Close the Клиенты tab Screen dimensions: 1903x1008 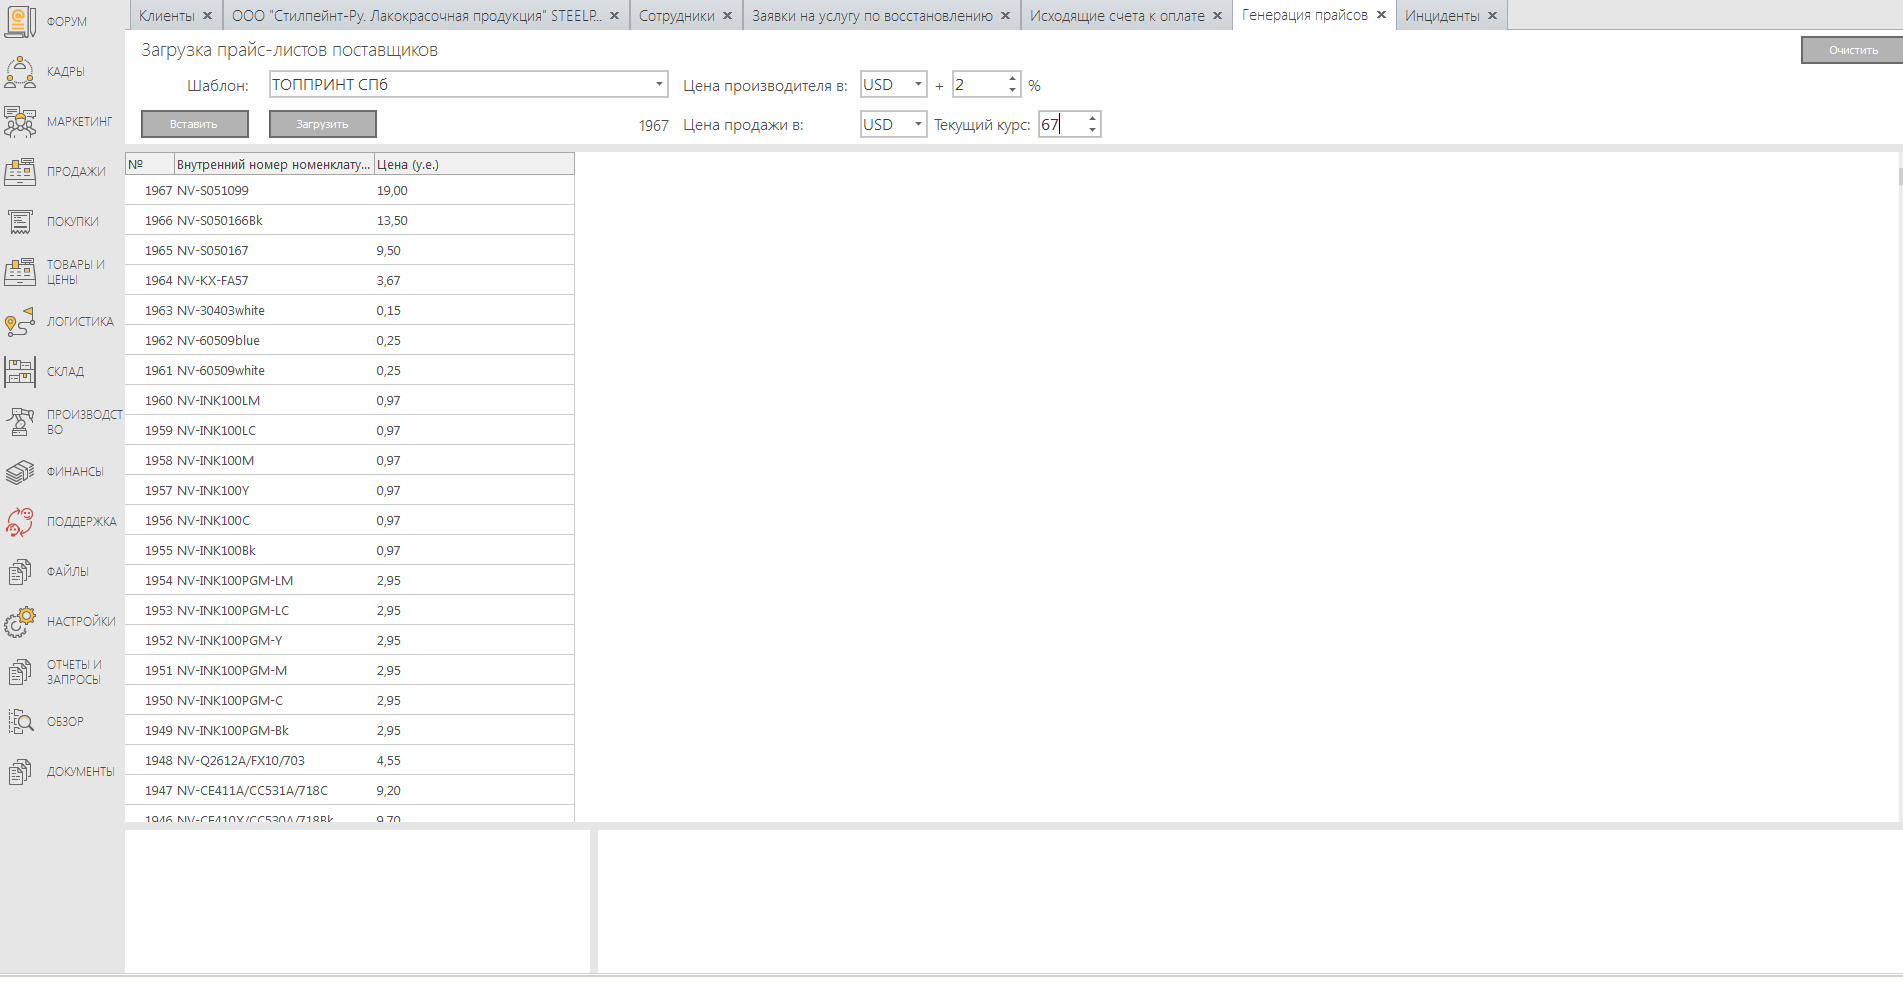coord(208,16)
